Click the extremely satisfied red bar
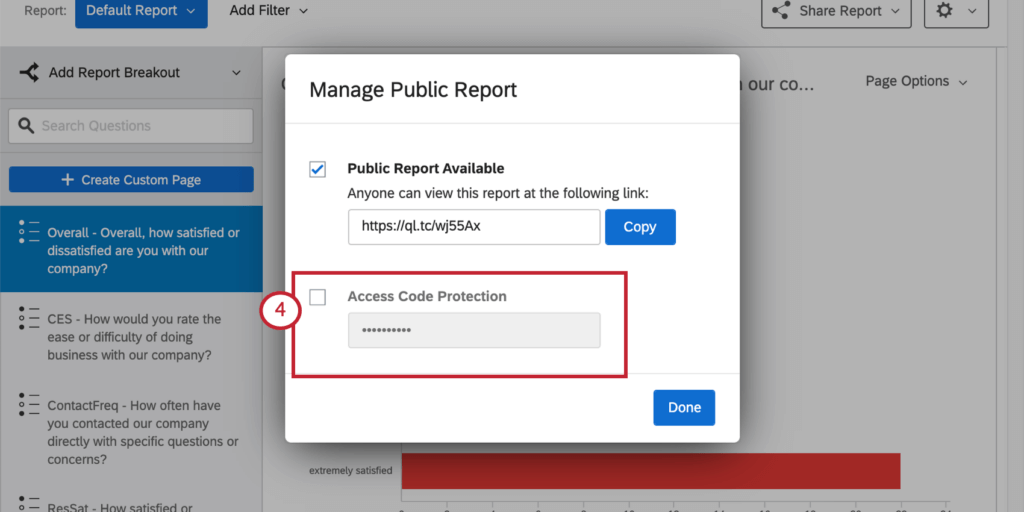The width and height of the screenshot is (1024, 512). coord(650,470)
